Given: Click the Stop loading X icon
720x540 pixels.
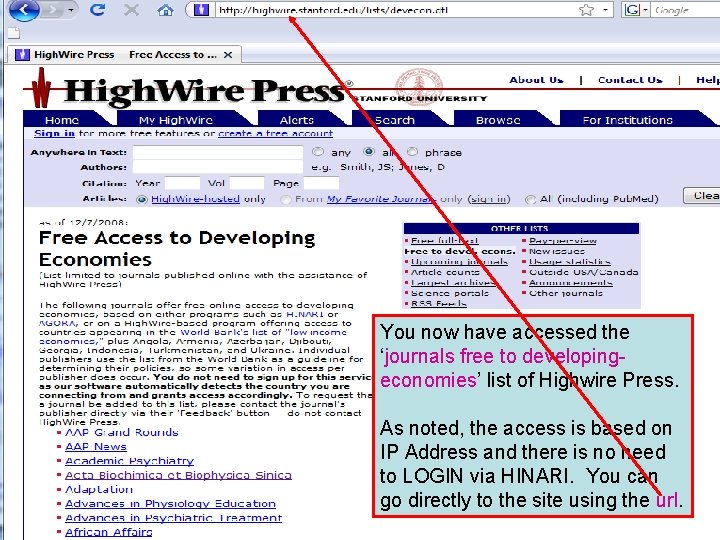Looking at the screenshot, I should coord(131,10).
